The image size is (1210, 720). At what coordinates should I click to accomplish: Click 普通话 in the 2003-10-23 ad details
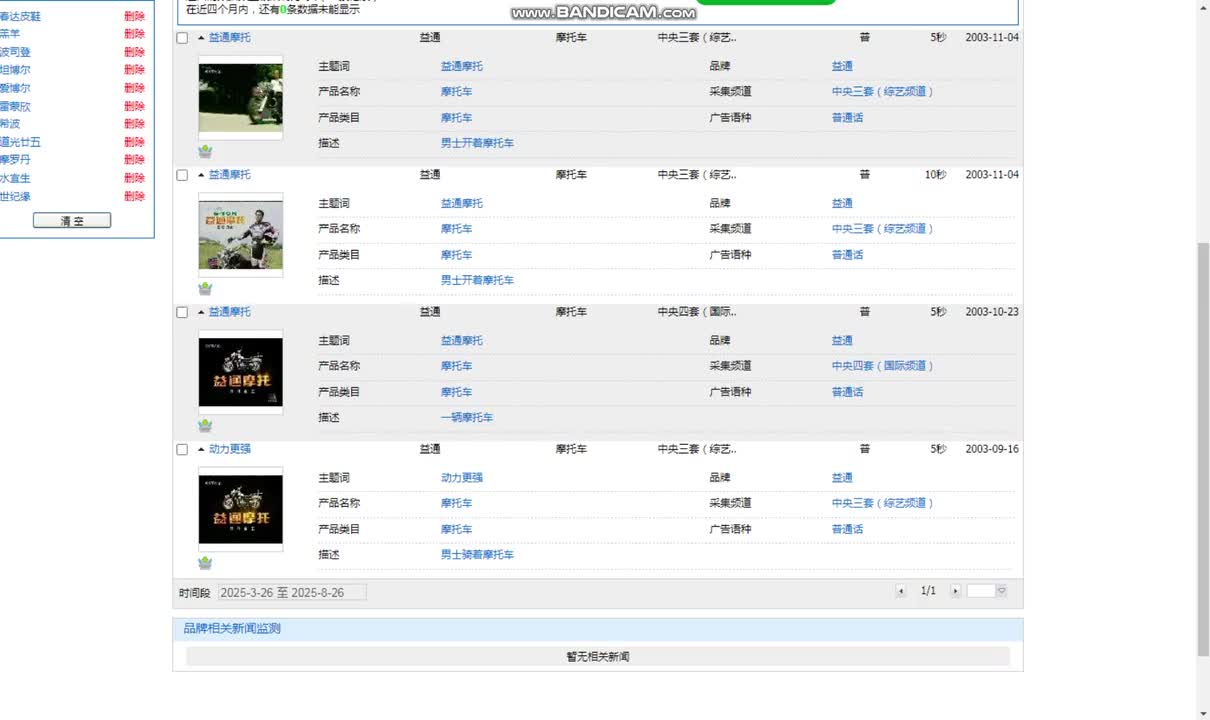click(847, 392)
